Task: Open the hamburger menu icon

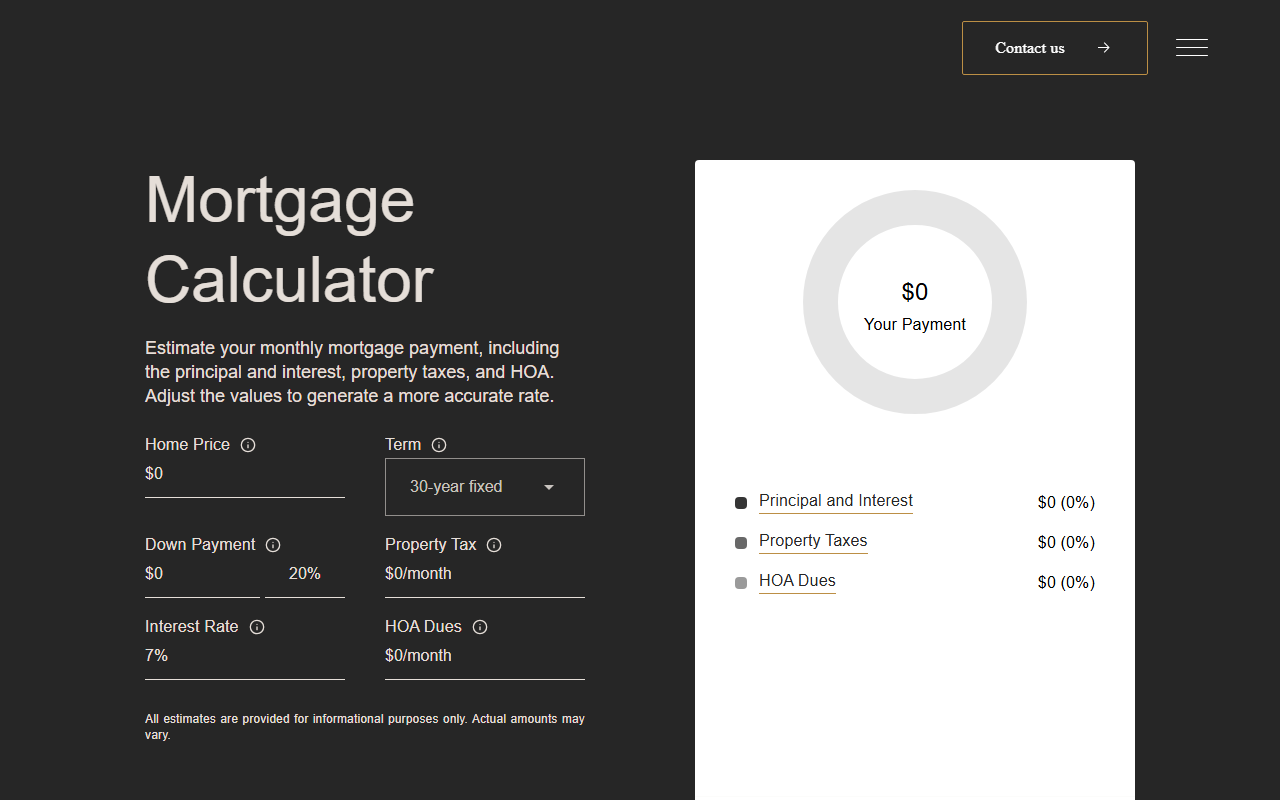Action: pos(1192,47)
